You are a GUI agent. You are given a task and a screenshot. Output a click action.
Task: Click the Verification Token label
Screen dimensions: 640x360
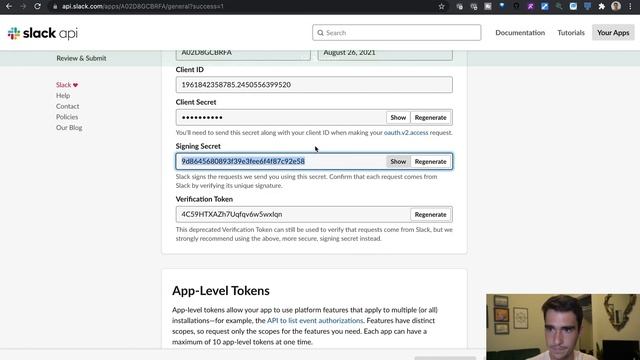click(x=204, y=199)
